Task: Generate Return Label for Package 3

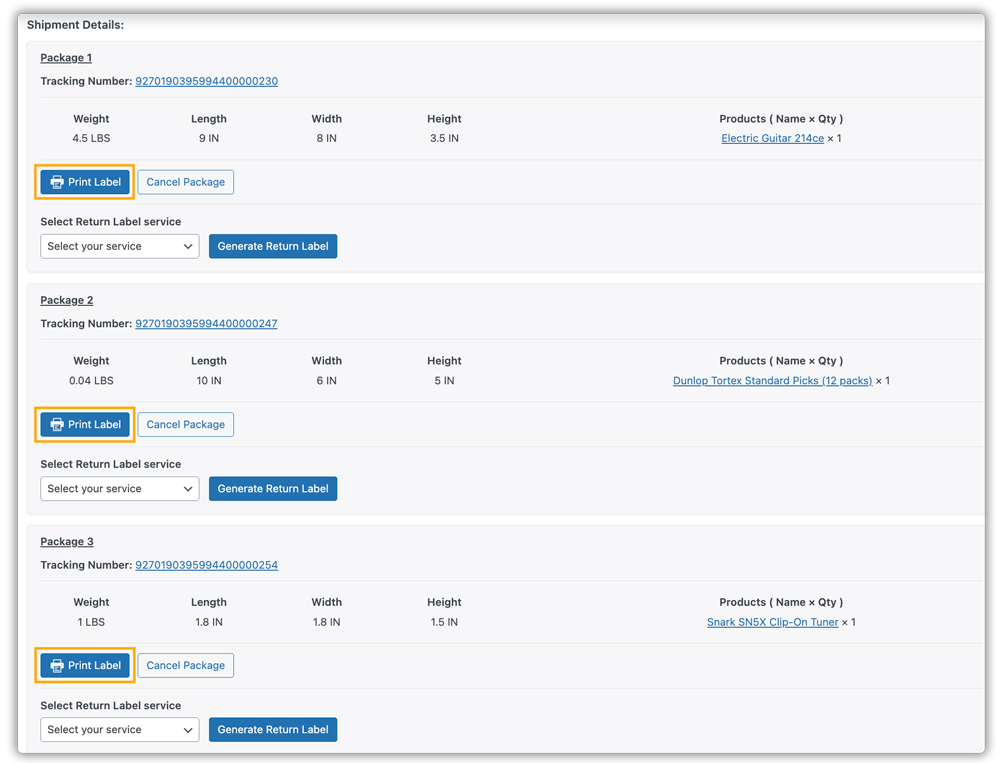Action: [x=273, y=730]
